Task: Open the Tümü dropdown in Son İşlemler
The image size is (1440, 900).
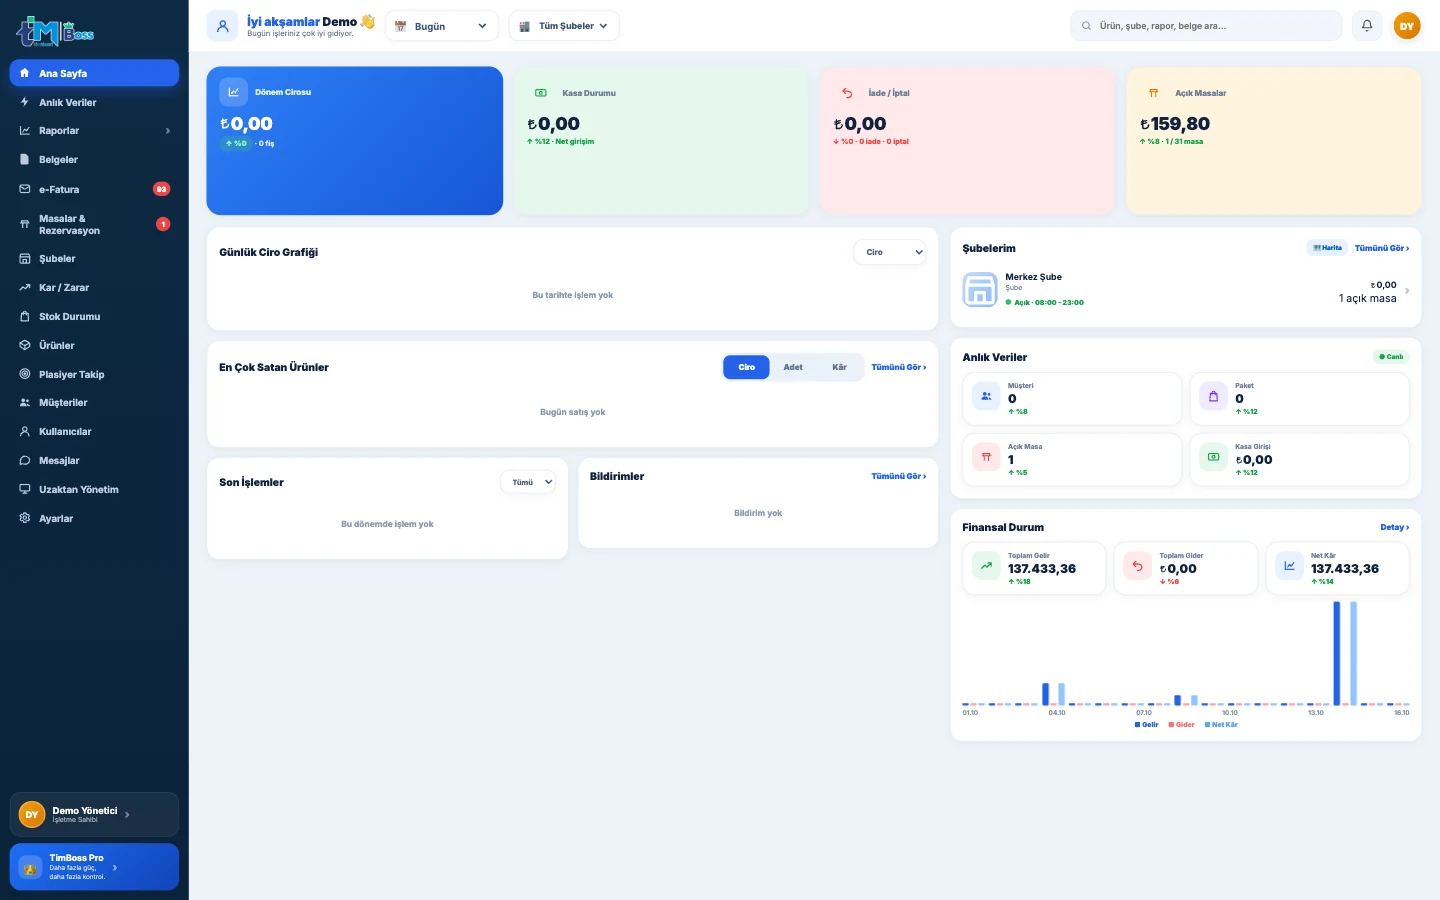Action: (x=528, y=482)
